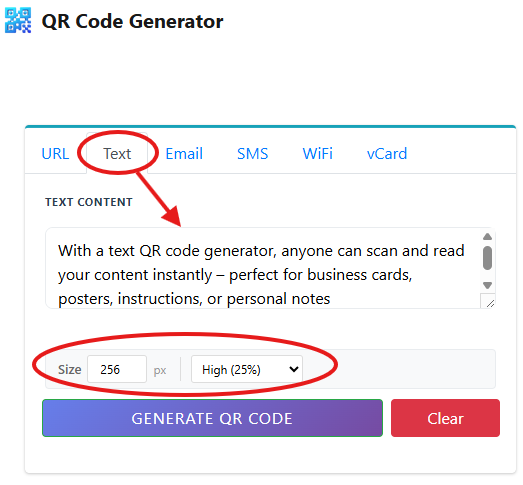Click inside the text content textarea

tap(263, 268)
